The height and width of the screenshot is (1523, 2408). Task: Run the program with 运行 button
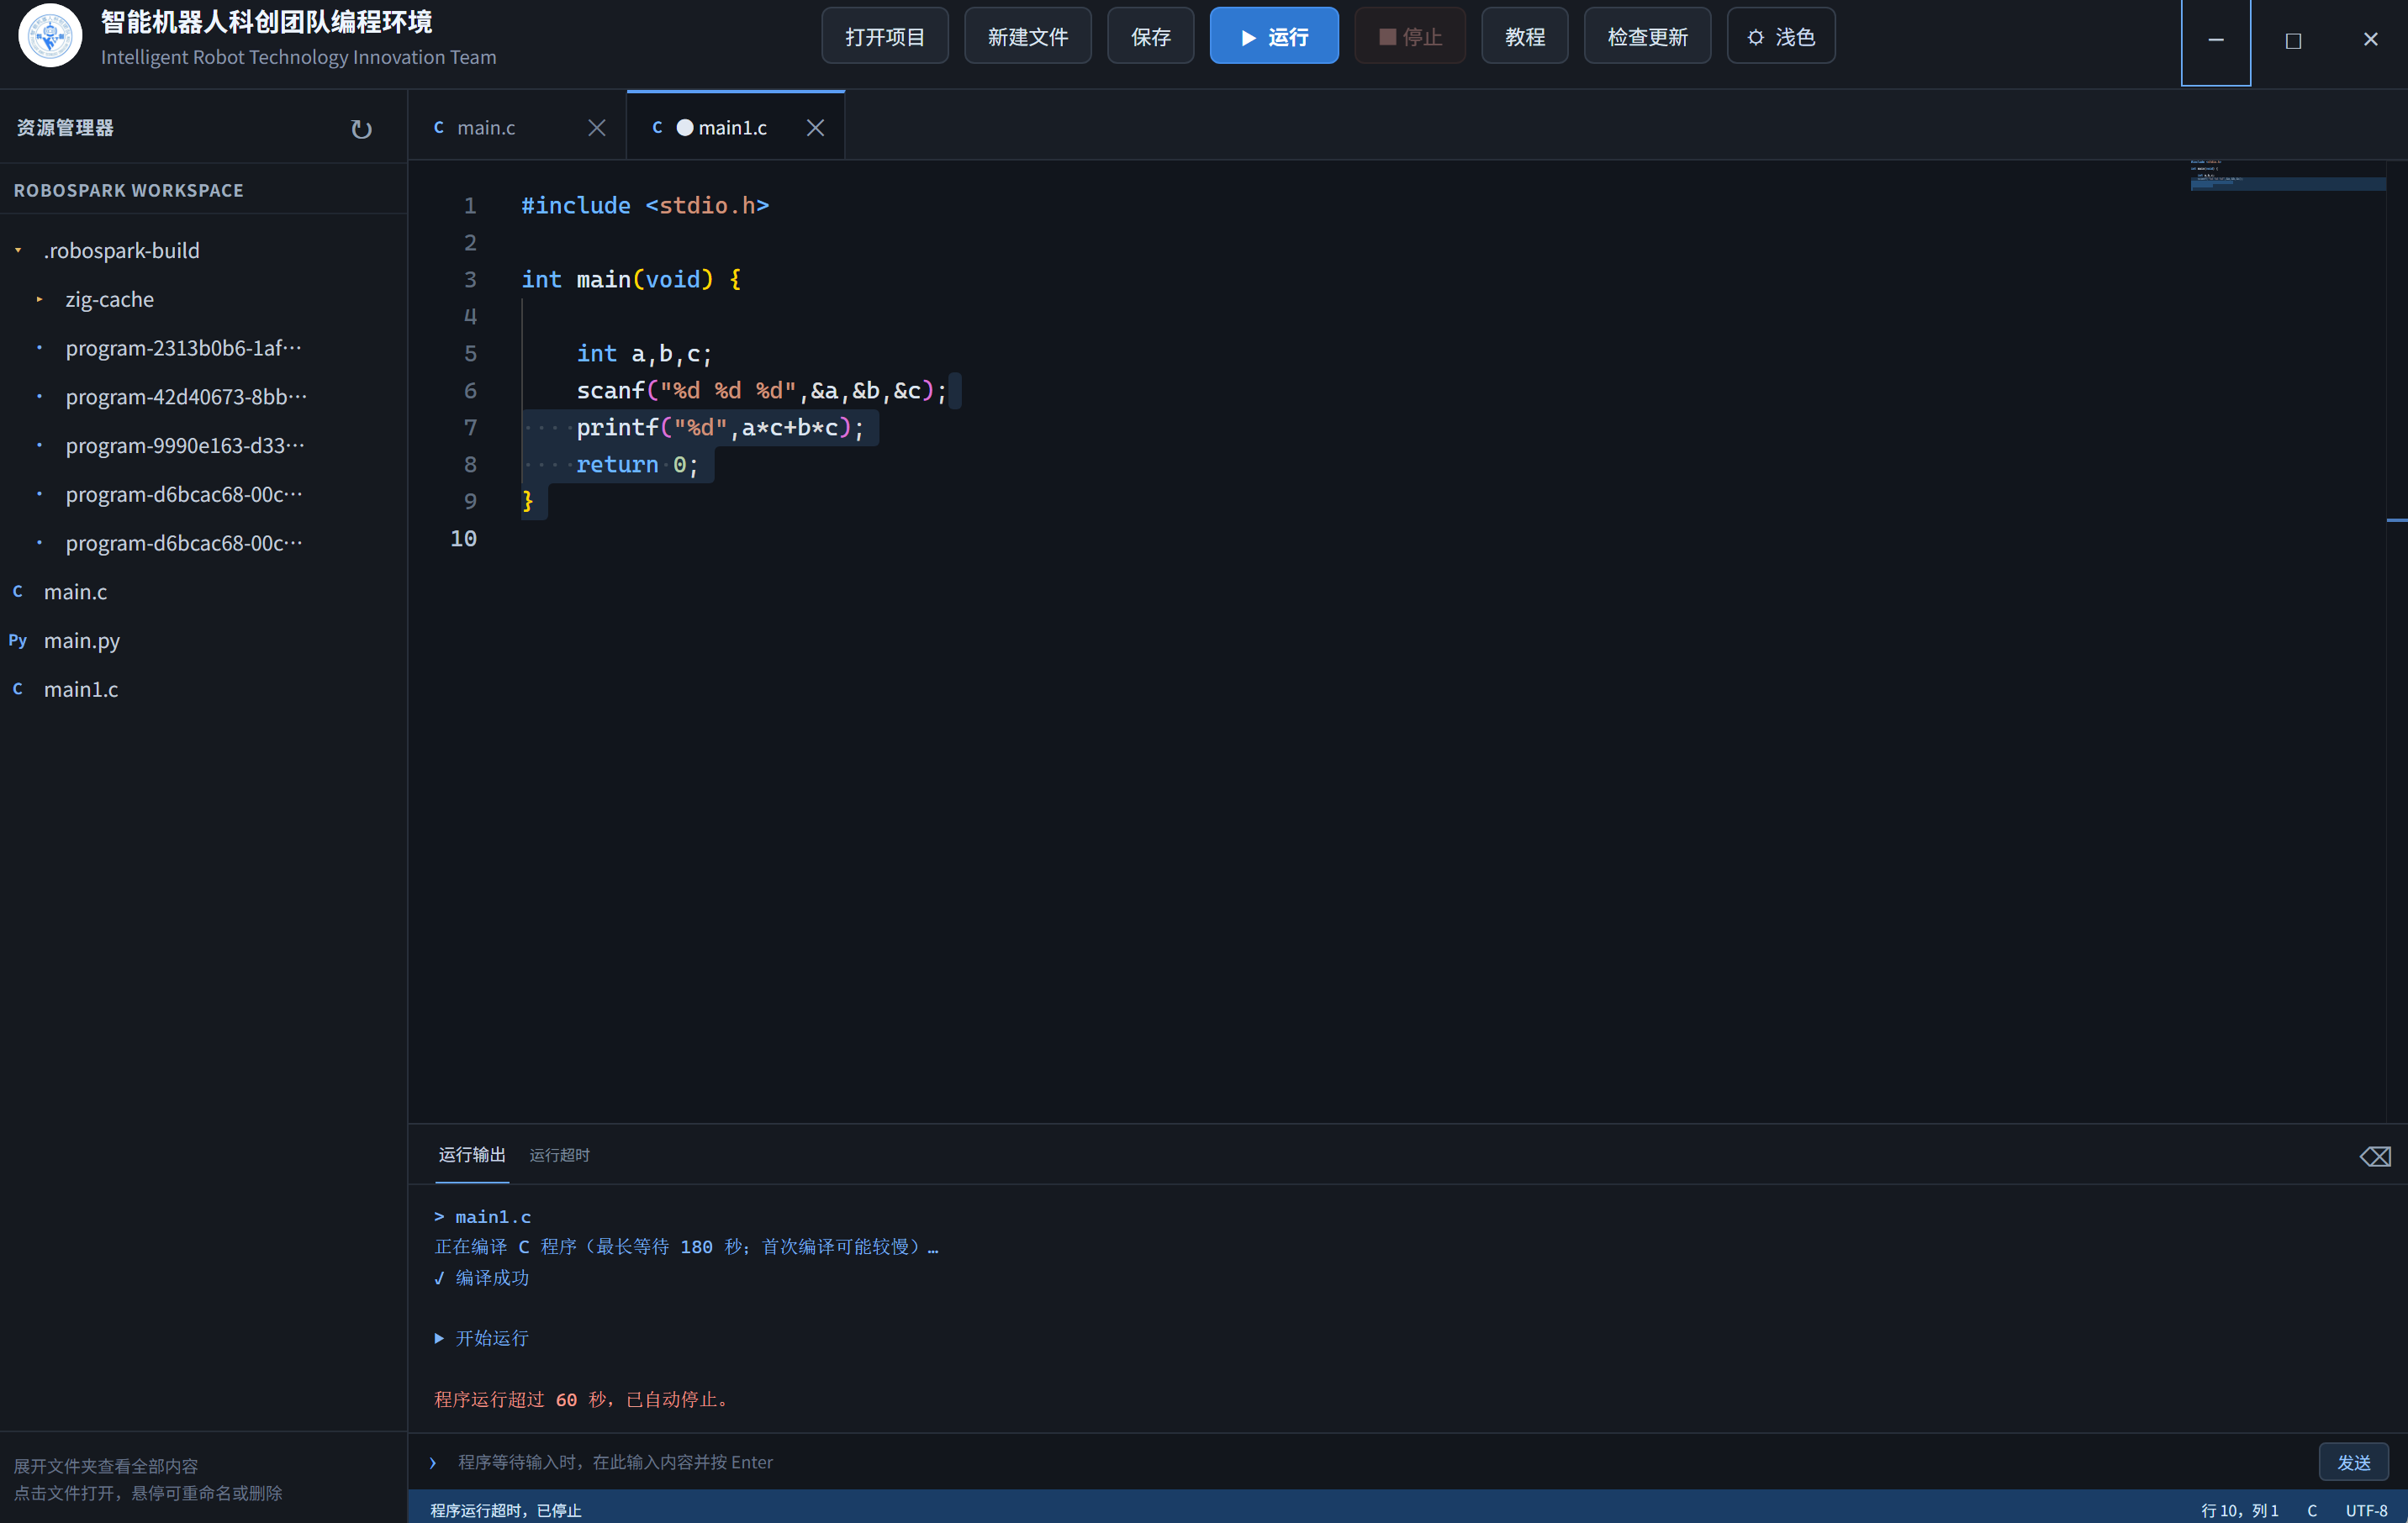click(x=1273, y=36)
